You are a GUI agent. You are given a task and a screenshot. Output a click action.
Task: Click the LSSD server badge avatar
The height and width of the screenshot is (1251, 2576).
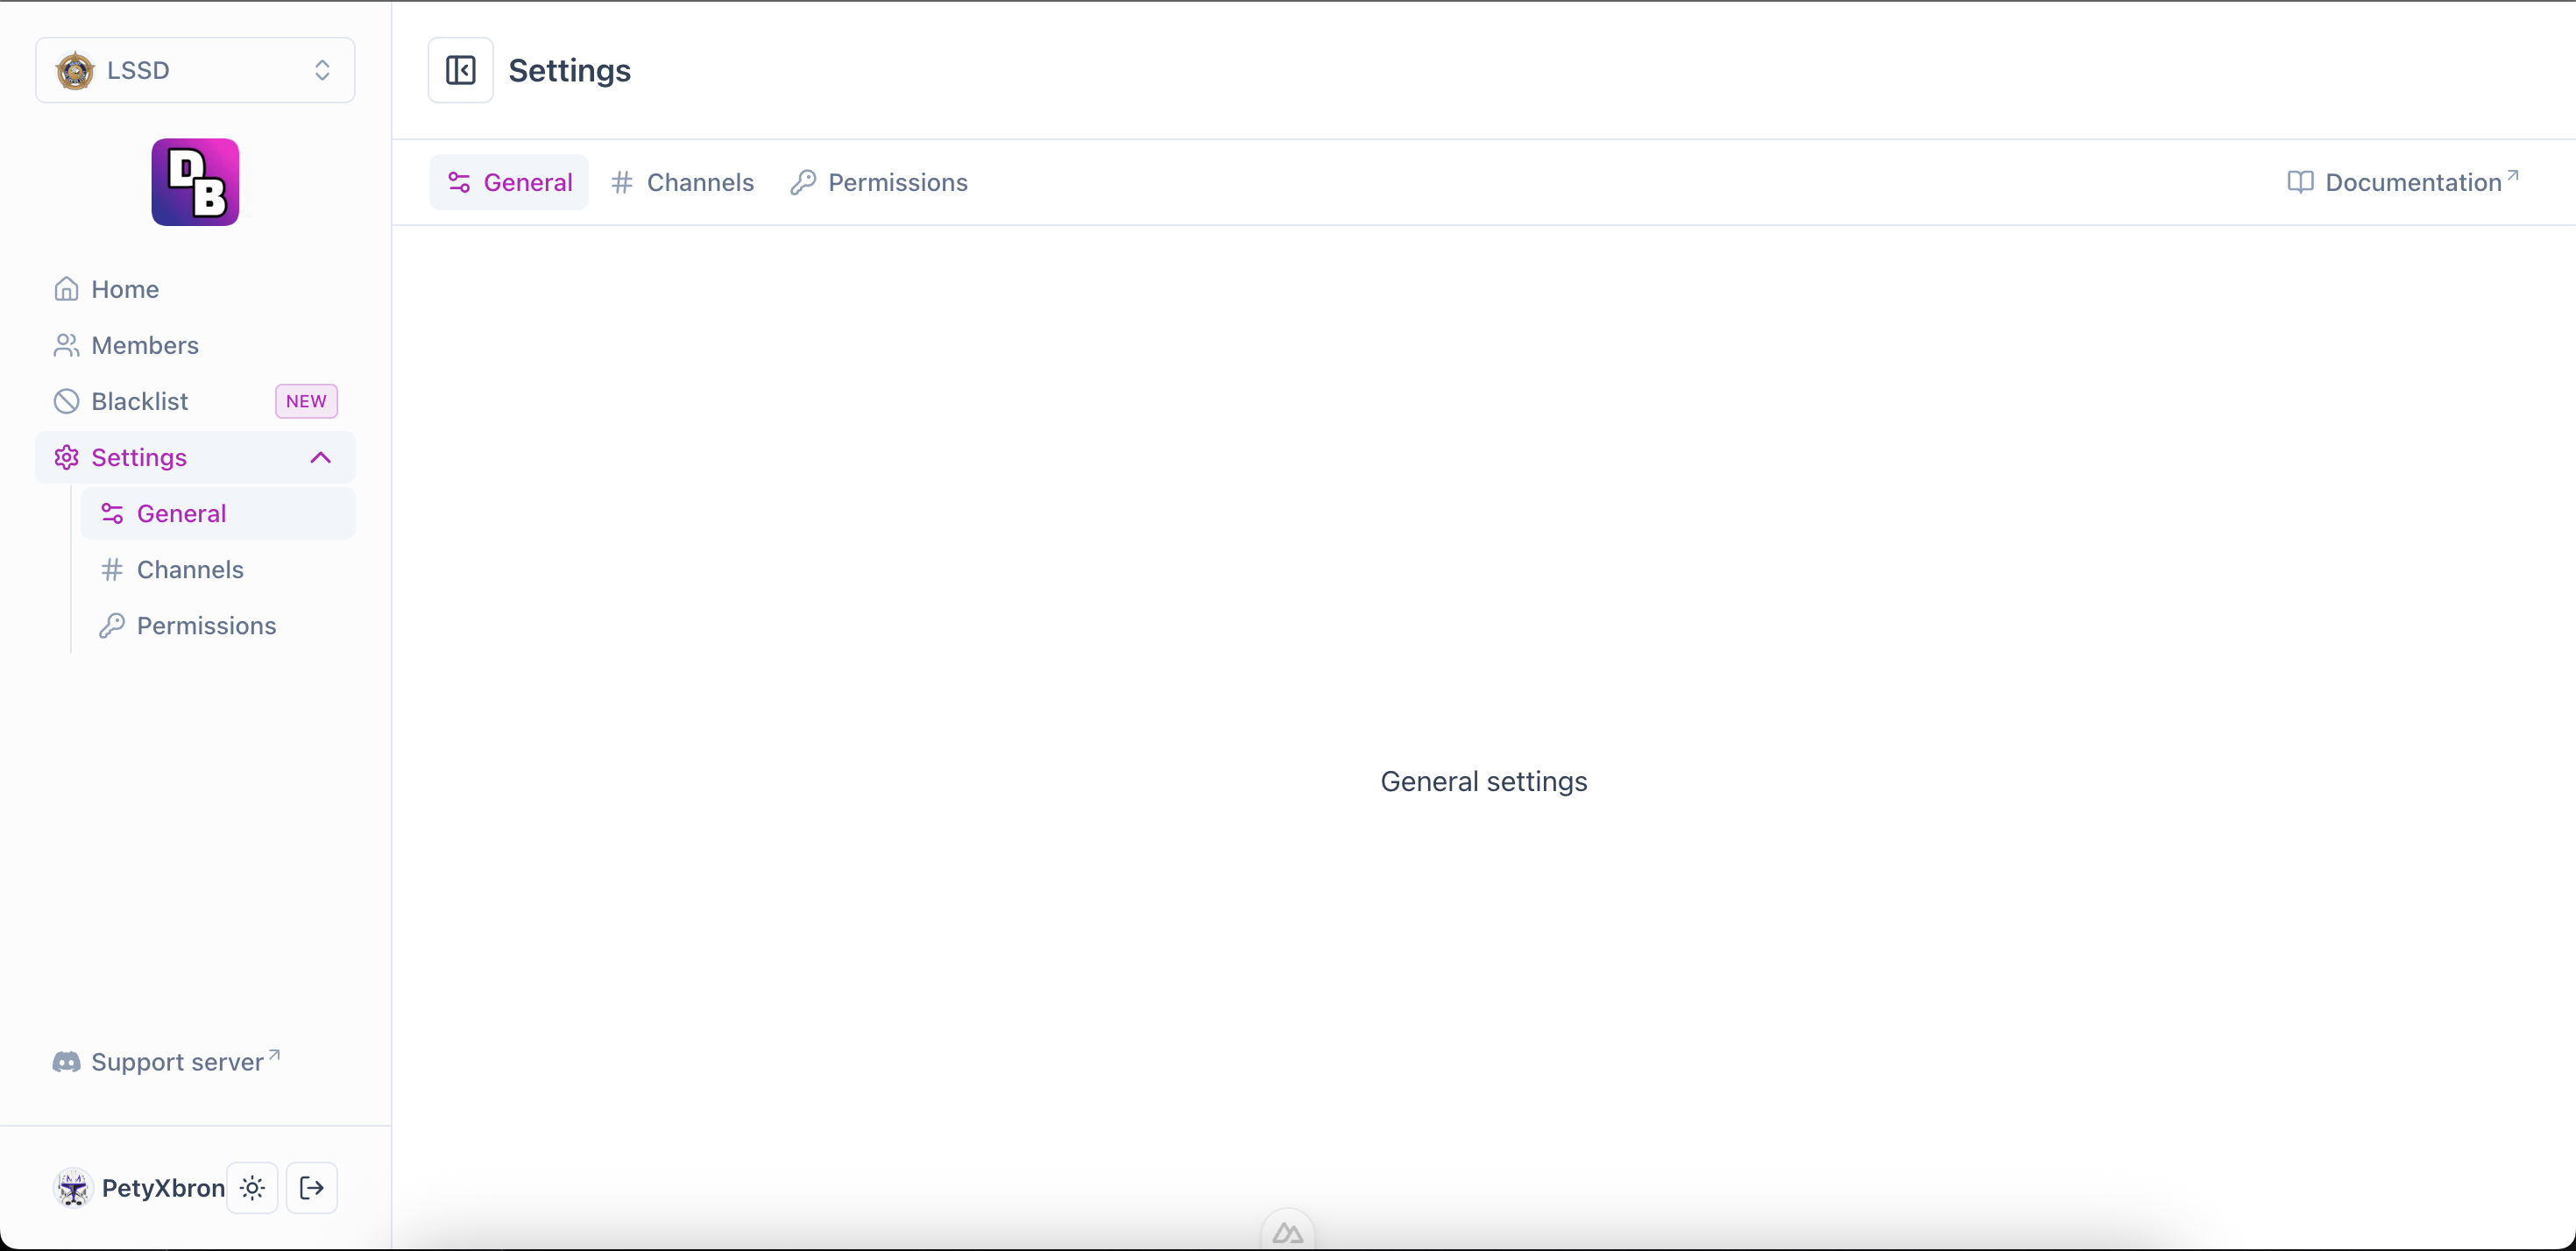point(75,71)
